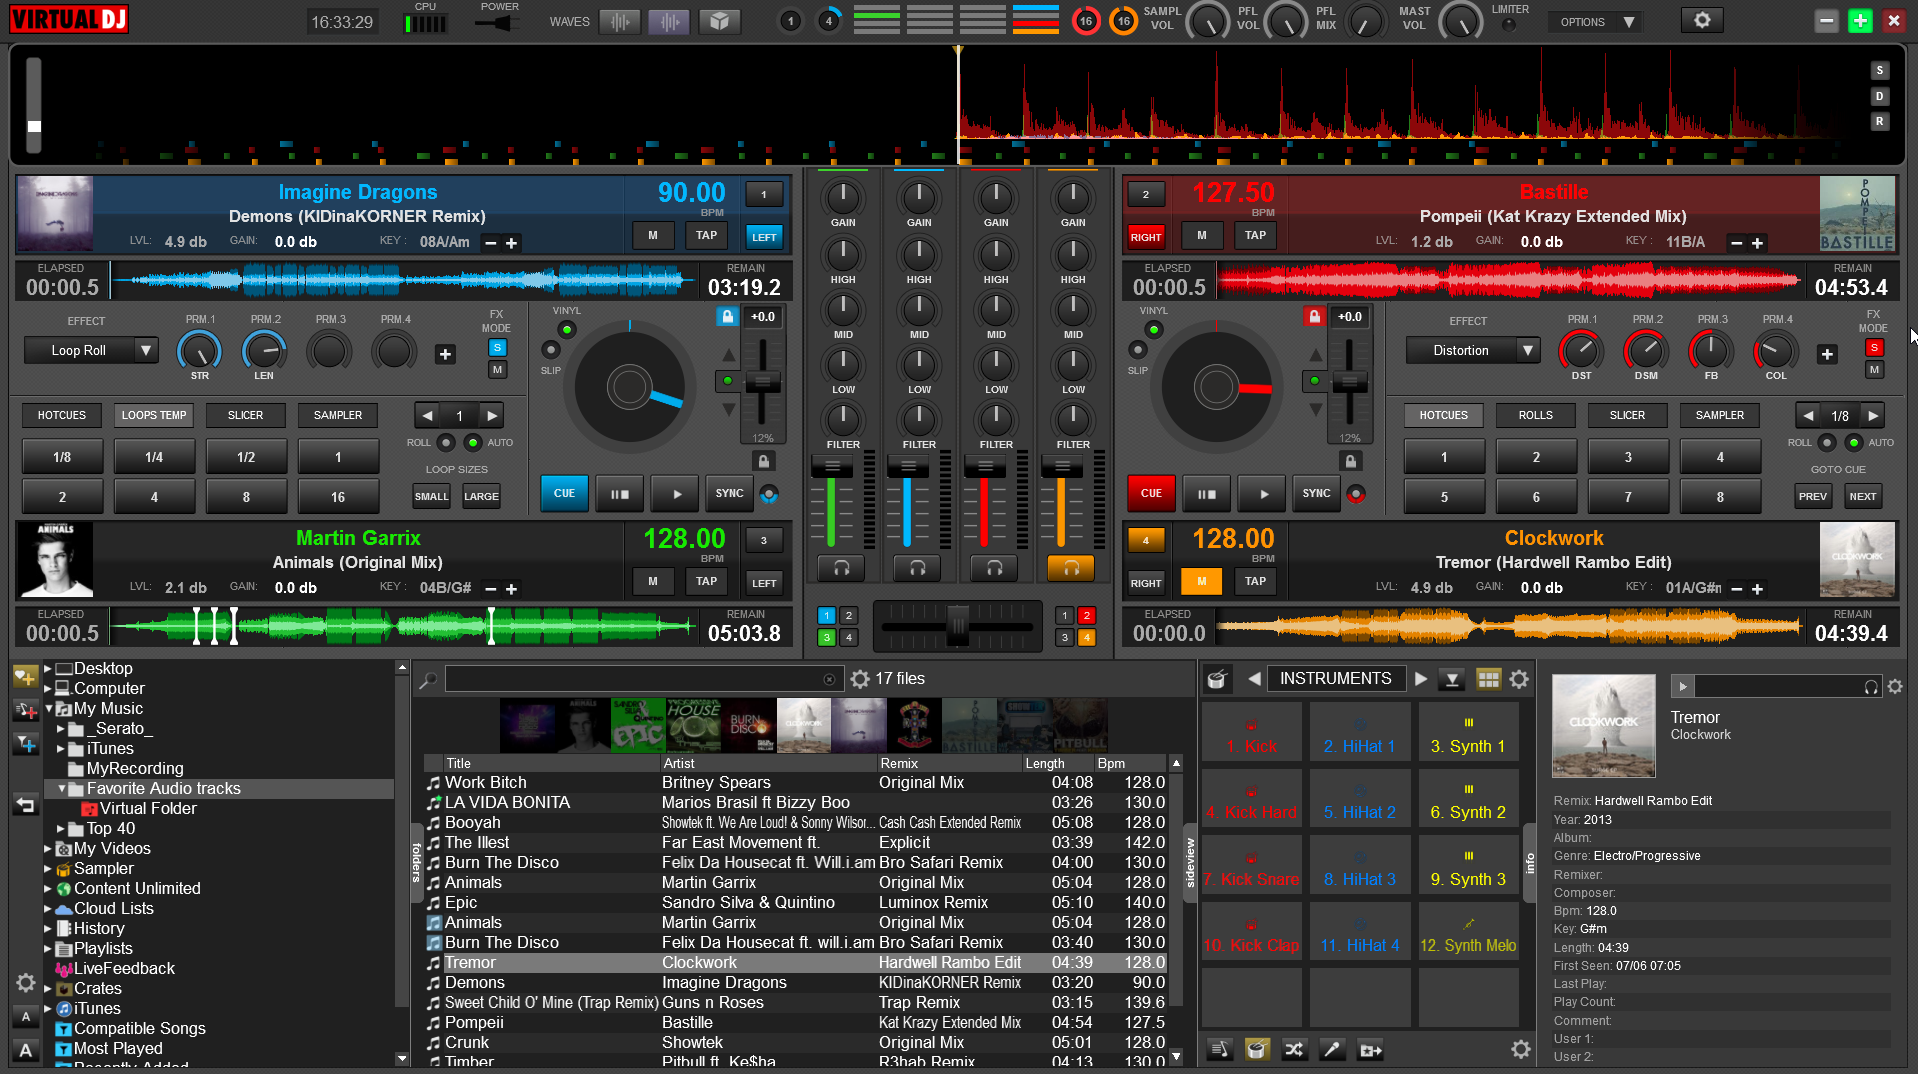This screenshot has width=1918, height=1074.
Task: Expand the Cloud Lists node
Action: (x=48, y=908)
